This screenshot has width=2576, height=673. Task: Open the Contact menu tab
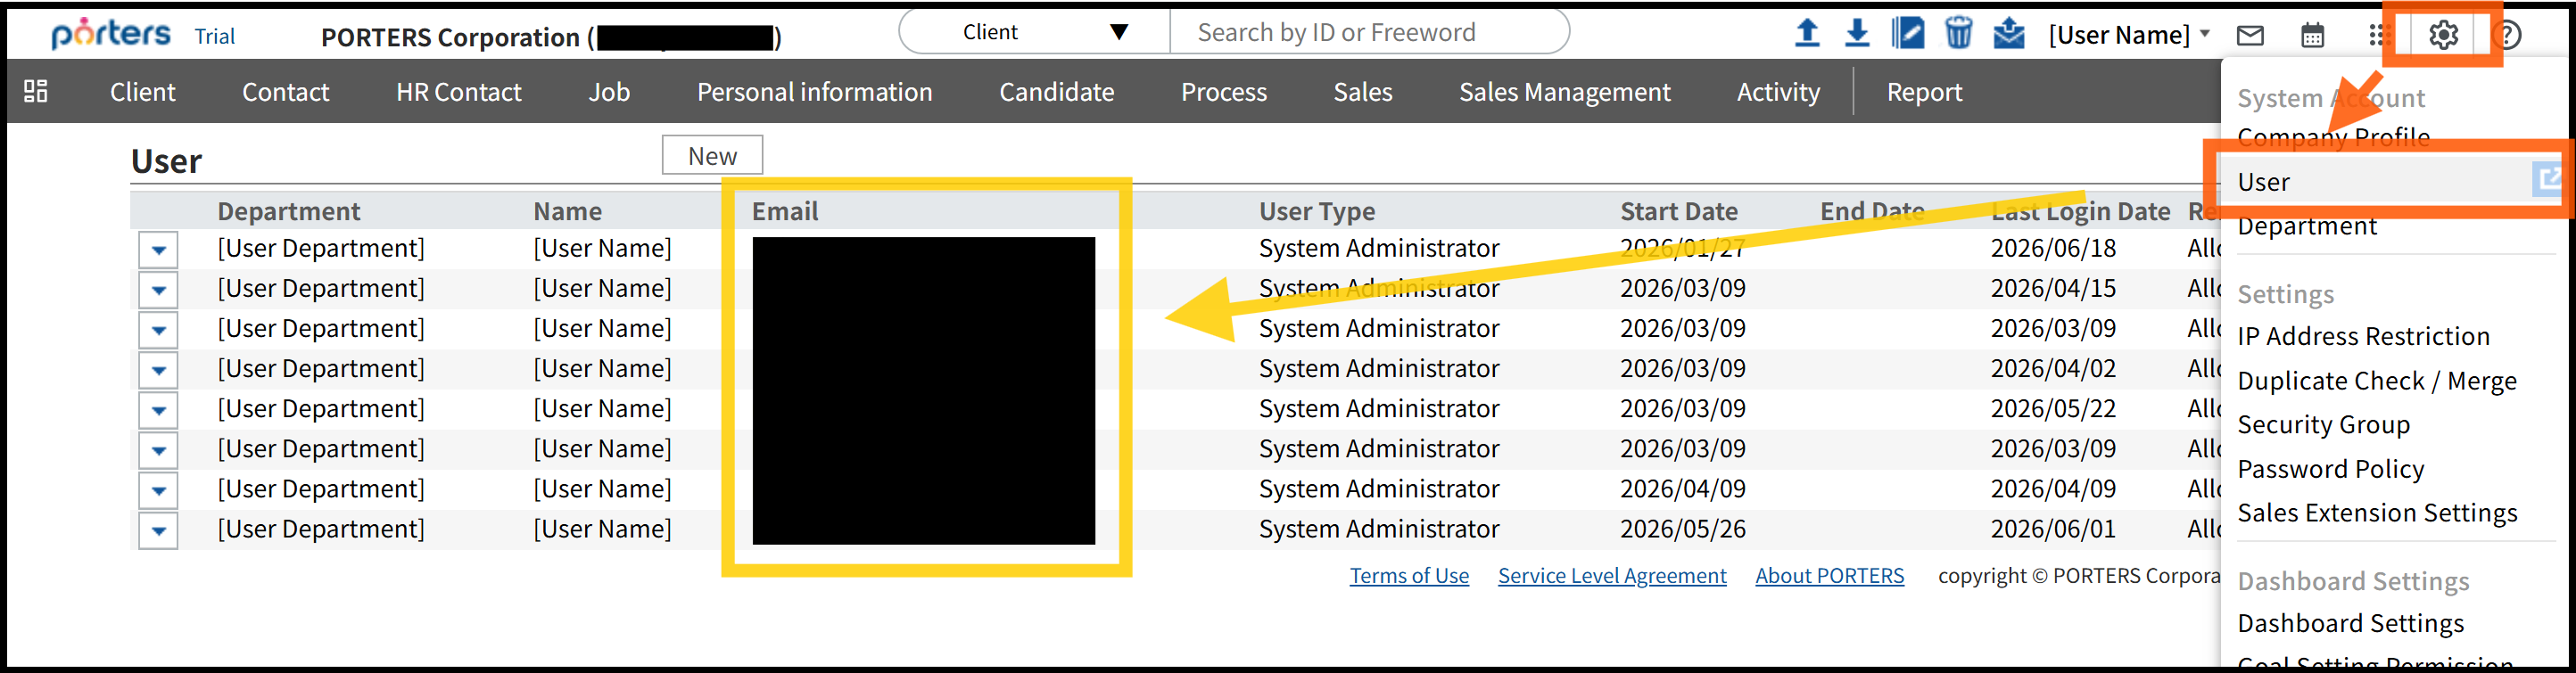[285, 92]
